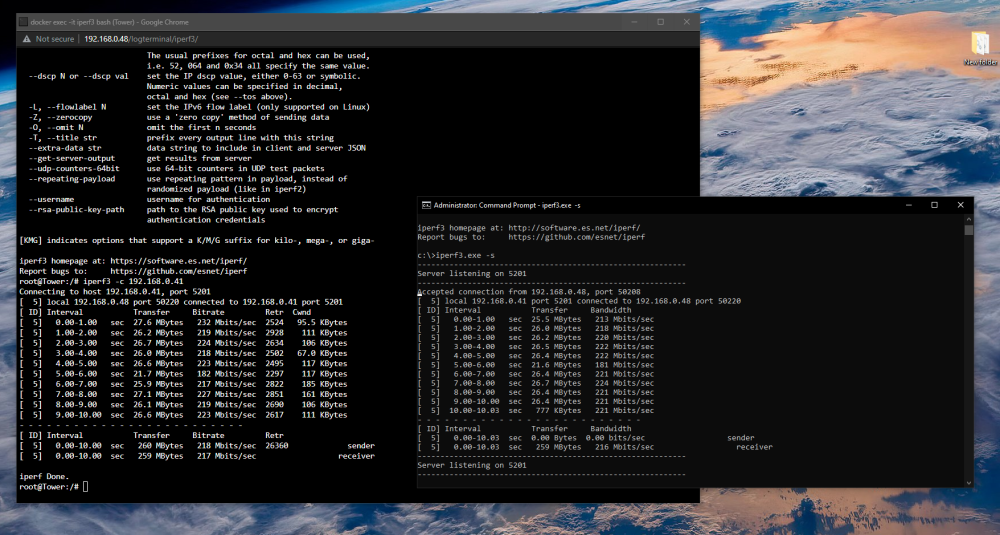Screen dimensions: 1000x535
Task: Click the iperf Done. message
Action: click(44, 476)
